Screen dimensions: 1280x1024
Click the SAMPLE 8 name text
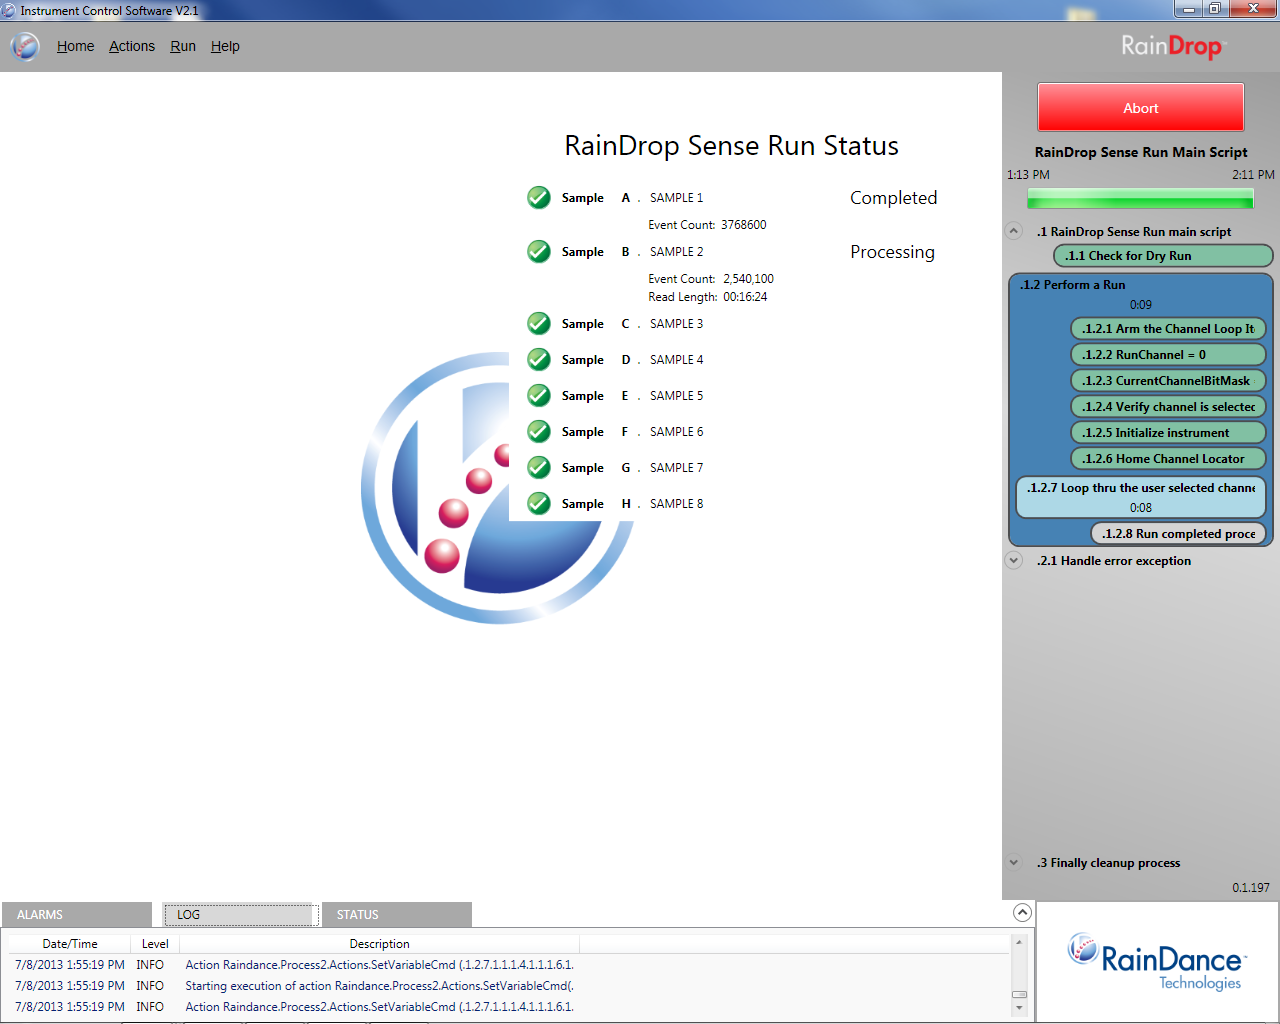676,504
